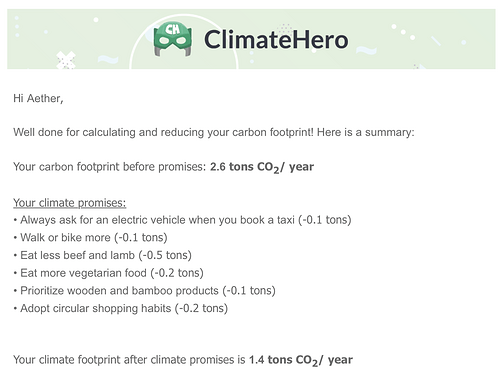500x374 pixels.
Task: Click the bold "1.4 tons CO2/ year" result
Action: [301, 360]
